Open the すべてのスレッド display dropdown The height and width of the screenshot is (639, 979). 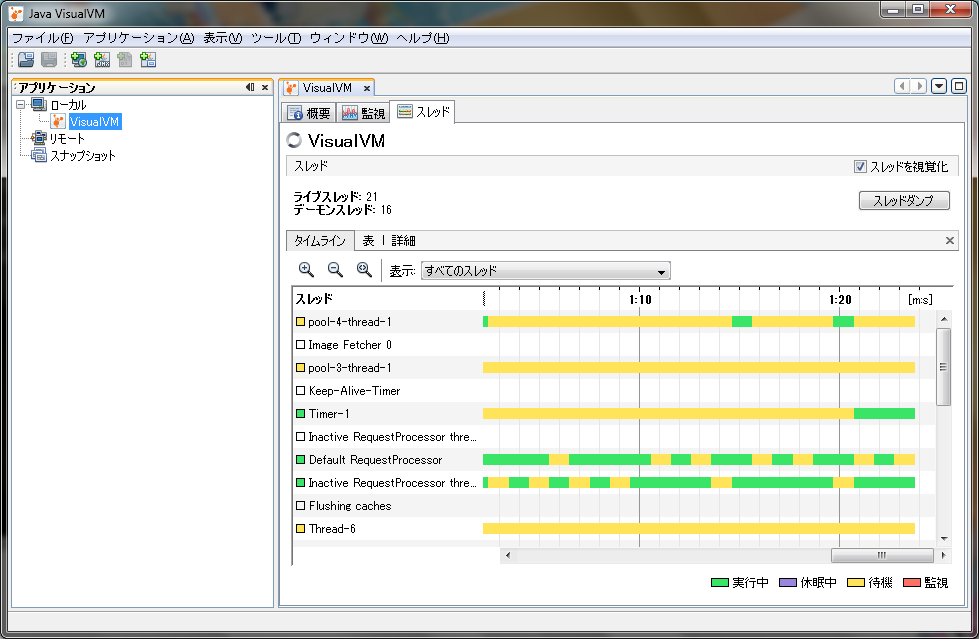546,270
